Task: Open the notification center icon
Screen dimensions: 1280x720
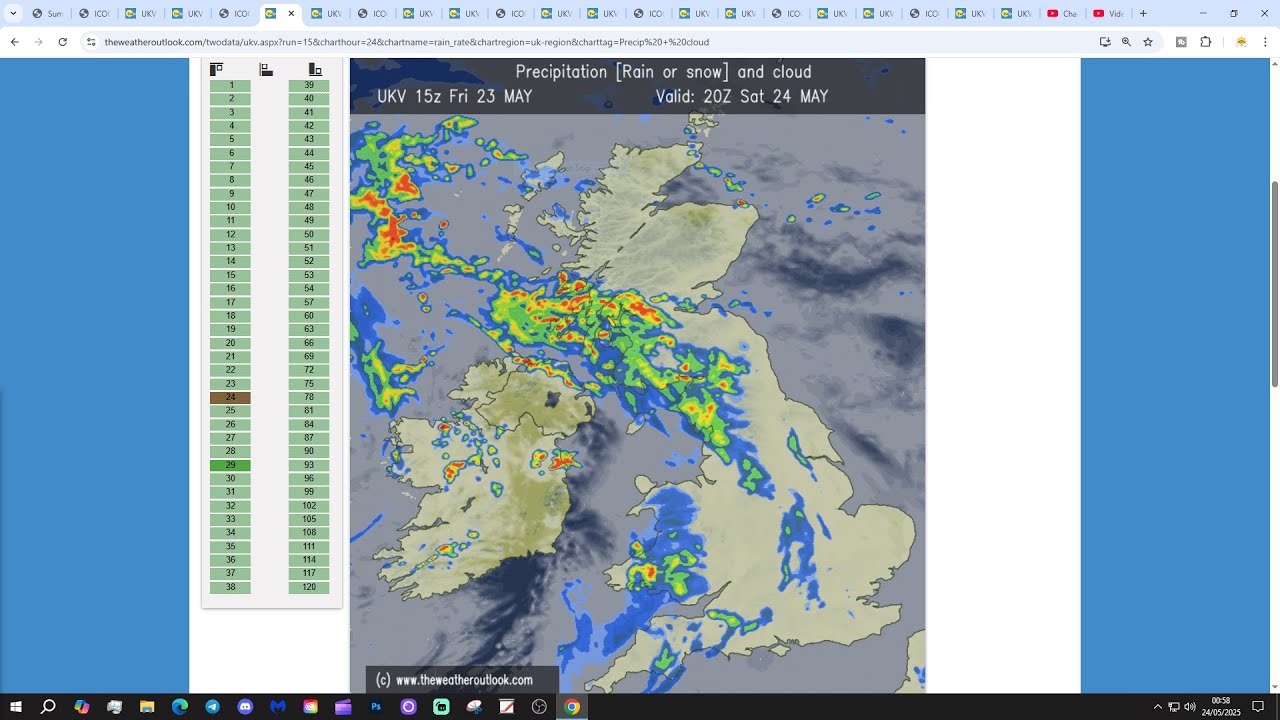Action: point(1258,707)
